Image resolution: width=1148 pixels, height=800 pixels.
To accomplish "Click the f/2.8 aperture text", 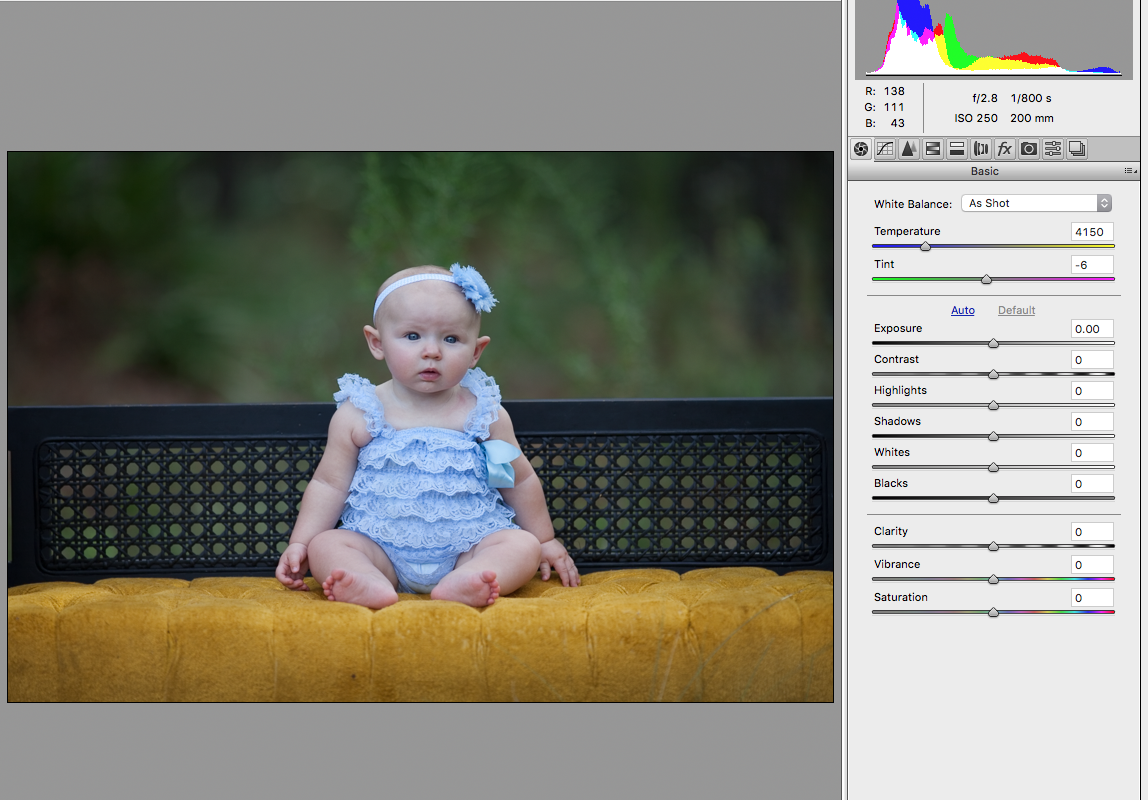I will pyautogui.click(x=985, y=98).
